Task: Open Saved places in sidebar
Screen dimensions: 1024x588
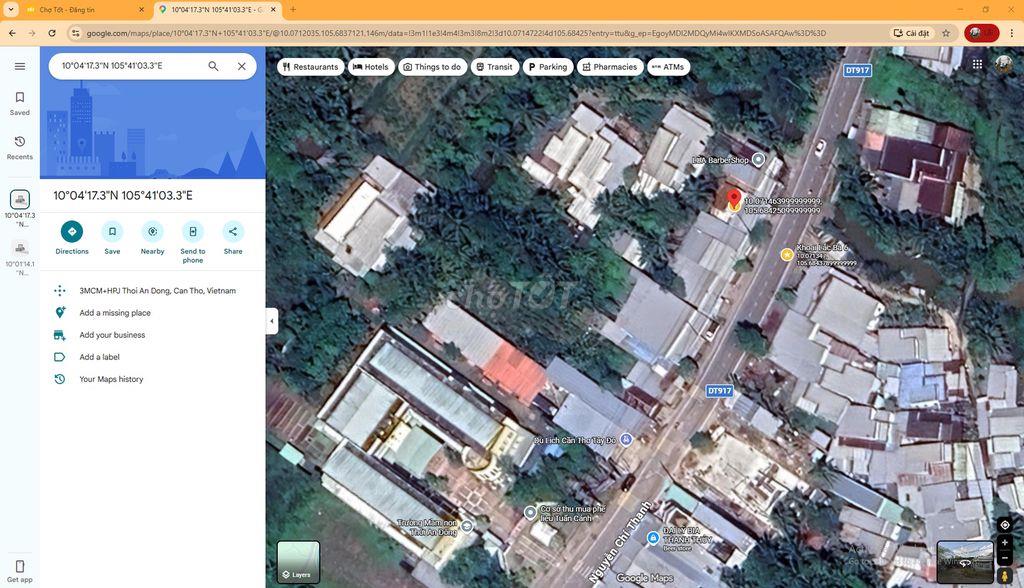Action: pos(20,103)
